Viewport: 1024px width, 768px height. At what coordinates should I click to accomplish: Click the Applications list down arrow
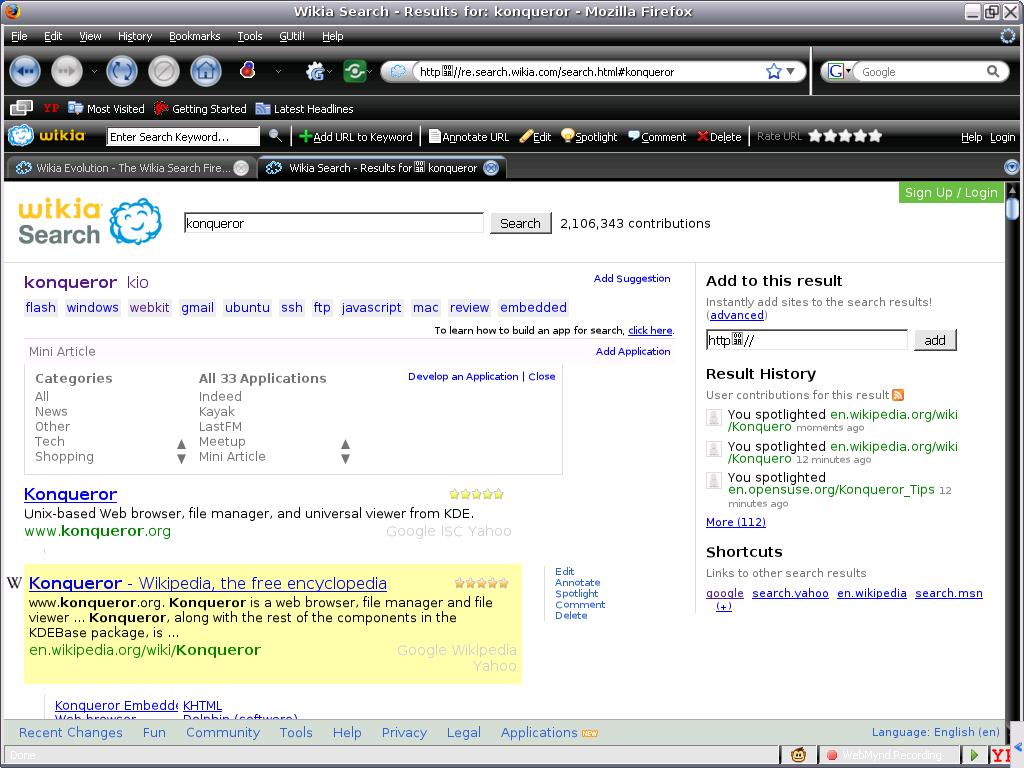tap(345, 458)
